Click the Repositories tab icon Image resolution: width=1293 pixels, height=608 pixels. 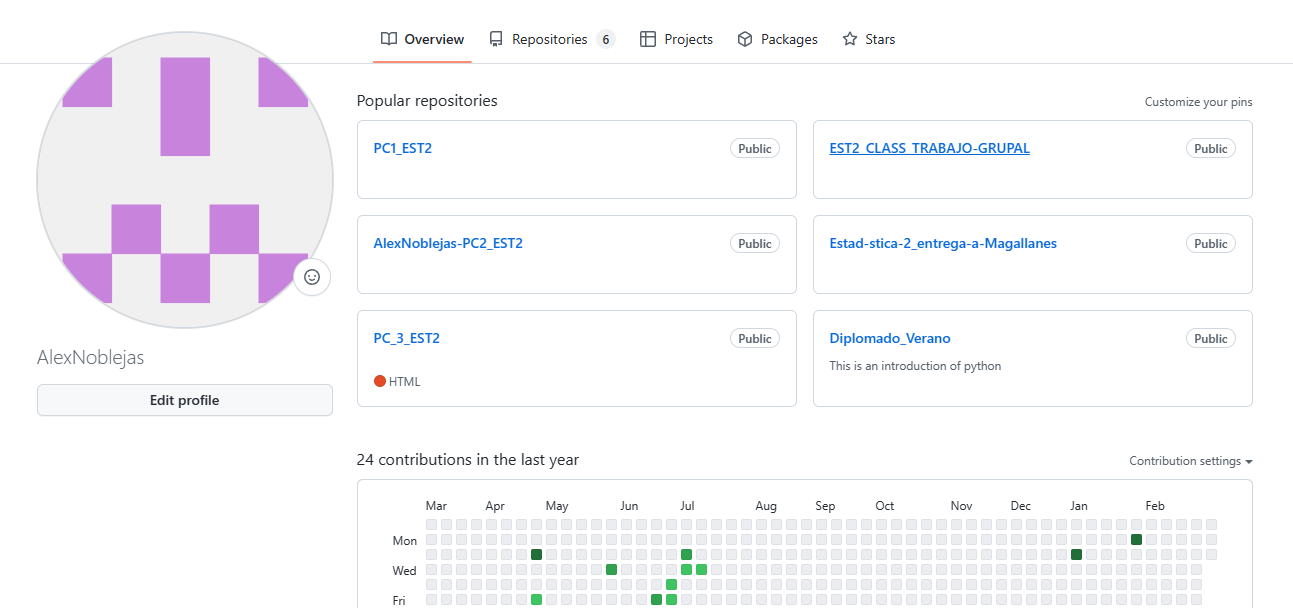click(496, 39)
